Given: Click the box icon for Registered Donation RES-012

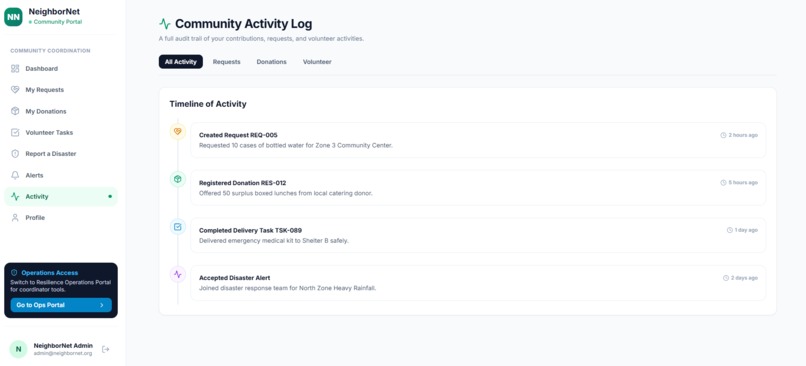Looking at the screenshot, I should pyautogui.click(x=177, y=179).
